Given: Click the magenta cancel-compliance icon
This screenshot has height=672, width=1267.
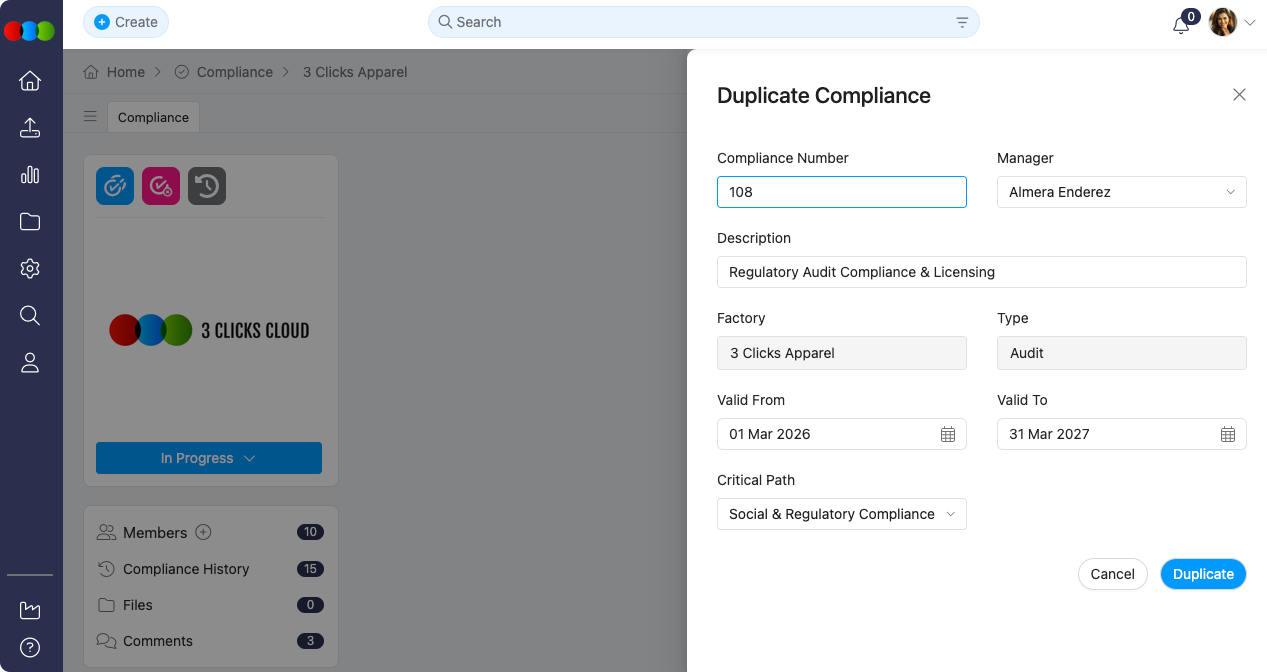Looking at the screenshot, I should click(x=160, y=185).
